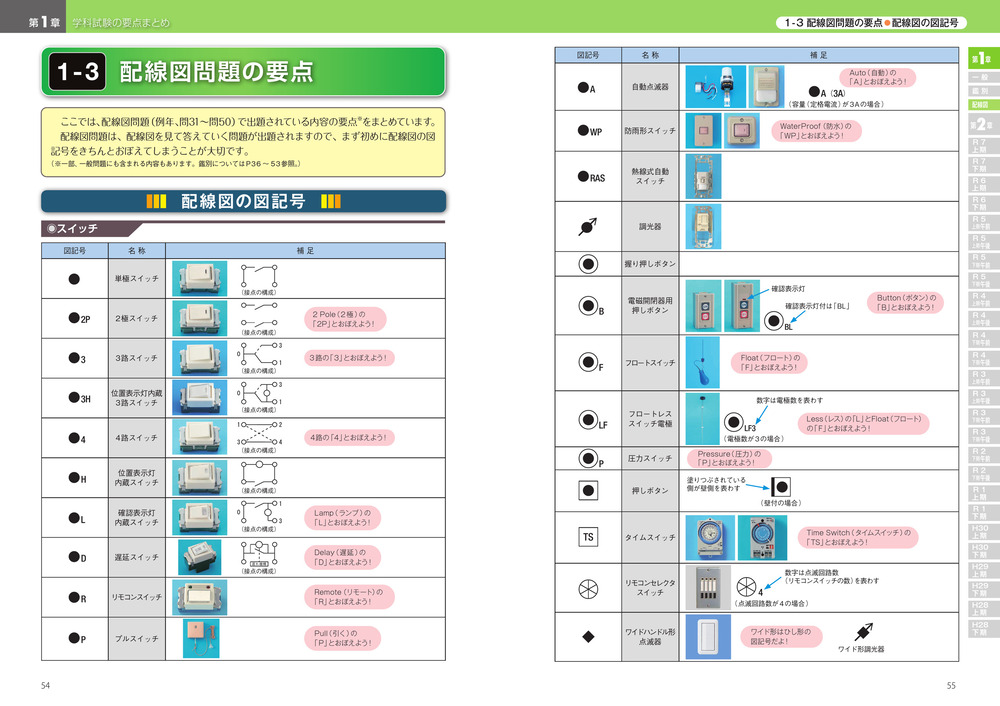1000x706 pixels.
Task: Click the LF floatless switch symbol
Action: [589, 420]
